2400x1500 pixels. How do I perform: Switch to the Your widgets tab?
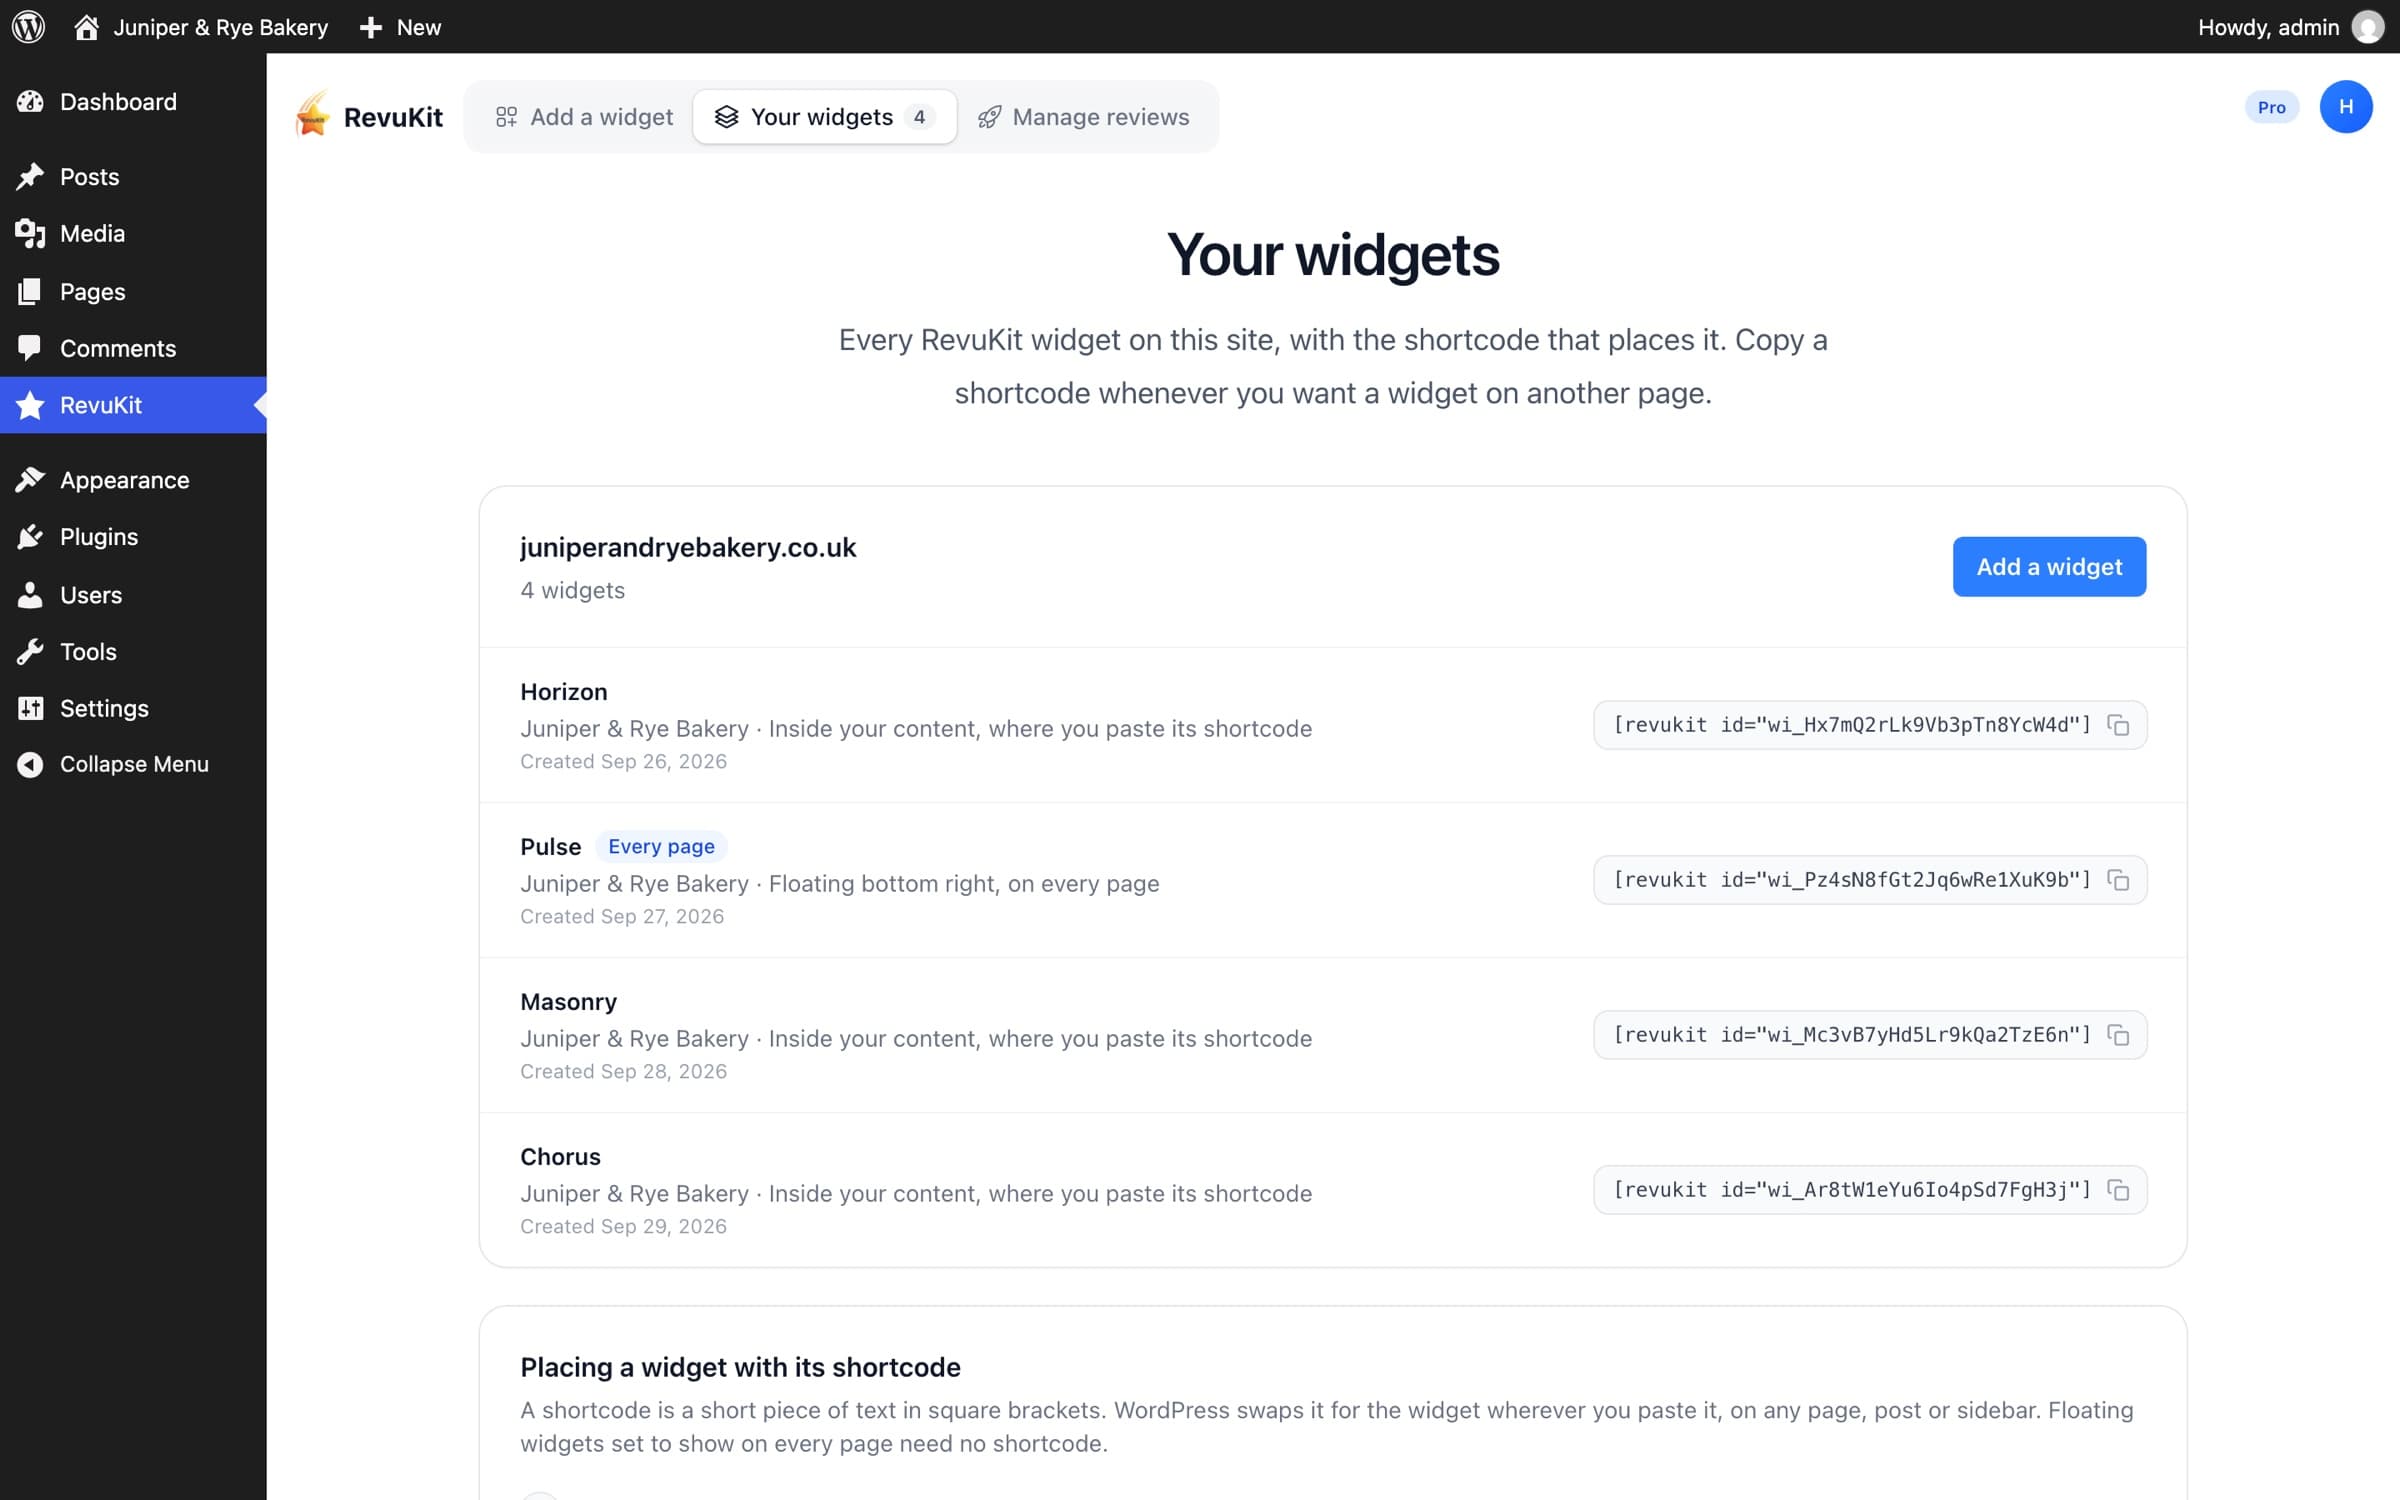[825, 117]
